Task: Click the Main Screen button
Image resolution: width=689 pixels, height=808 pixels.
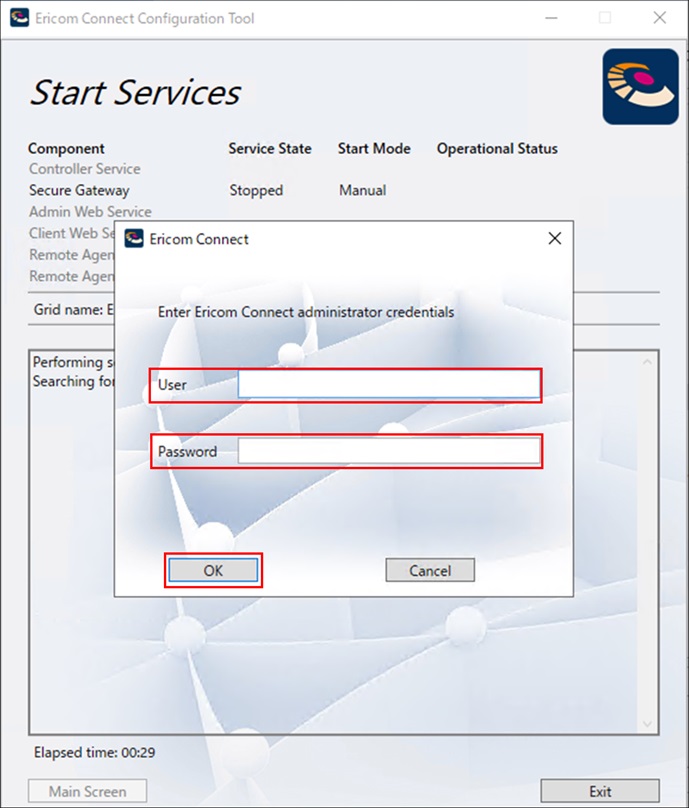Action: (88, 791)
